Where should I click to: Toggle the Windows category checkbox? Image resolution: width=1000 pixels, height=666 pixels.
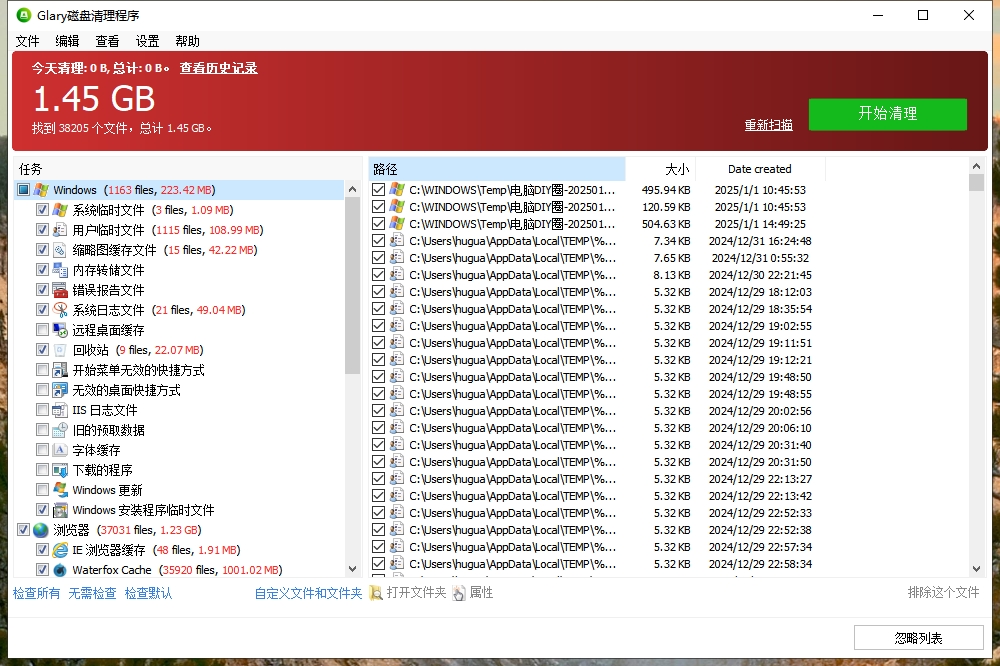pos(24,190)
